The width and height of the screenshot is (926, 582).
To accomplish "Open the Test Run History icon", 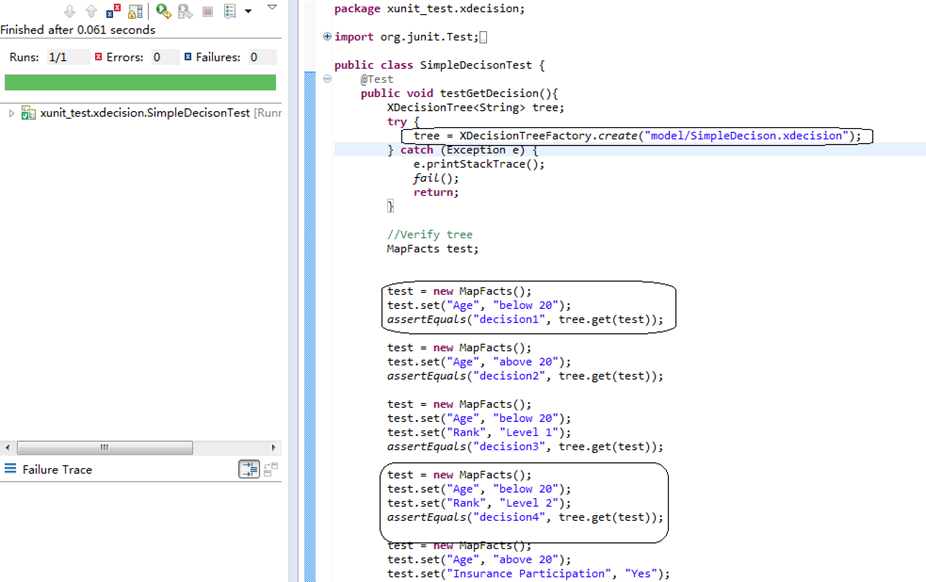I will [x=230, y=11].
